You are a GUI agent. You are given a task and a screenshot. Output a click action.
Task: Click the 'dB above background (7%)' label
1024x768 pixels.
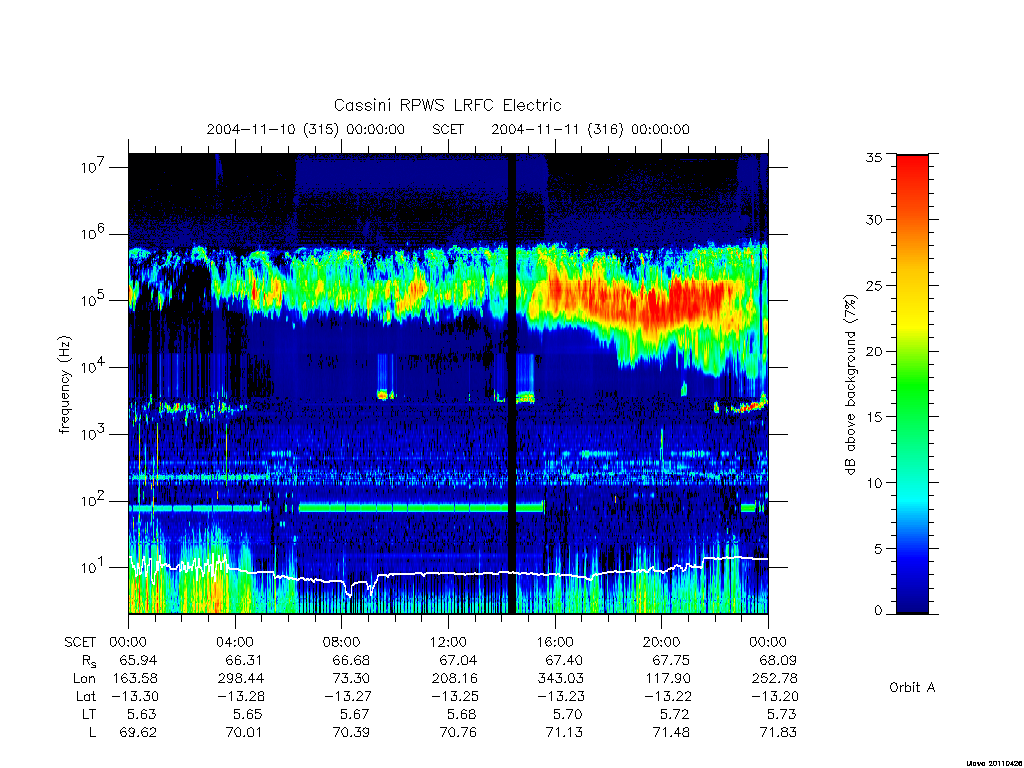[x=850, y=384]
